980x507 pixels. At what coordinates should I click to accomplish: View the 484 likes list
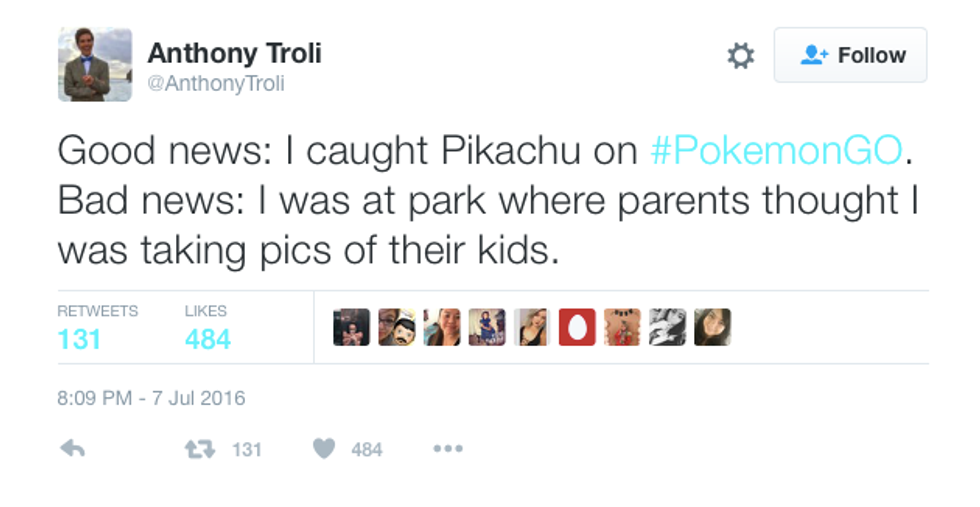click(x=207, y=339)
